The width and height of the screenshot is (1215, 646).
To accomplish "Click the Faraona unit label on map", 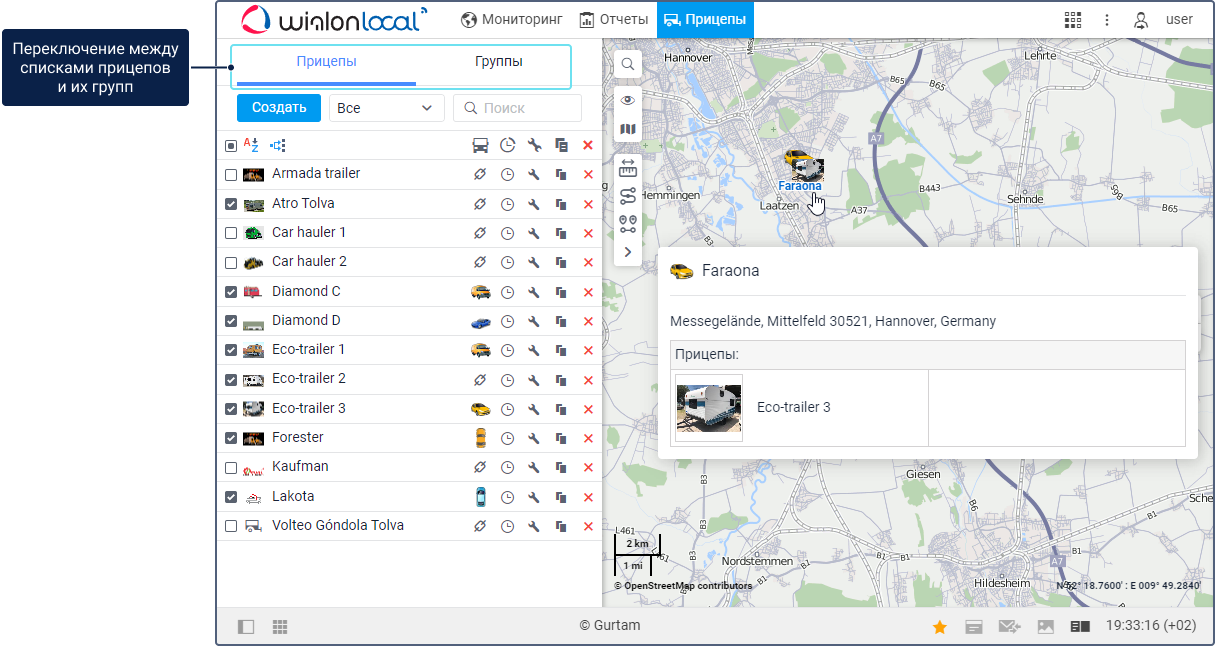I will tap(799, 186).
